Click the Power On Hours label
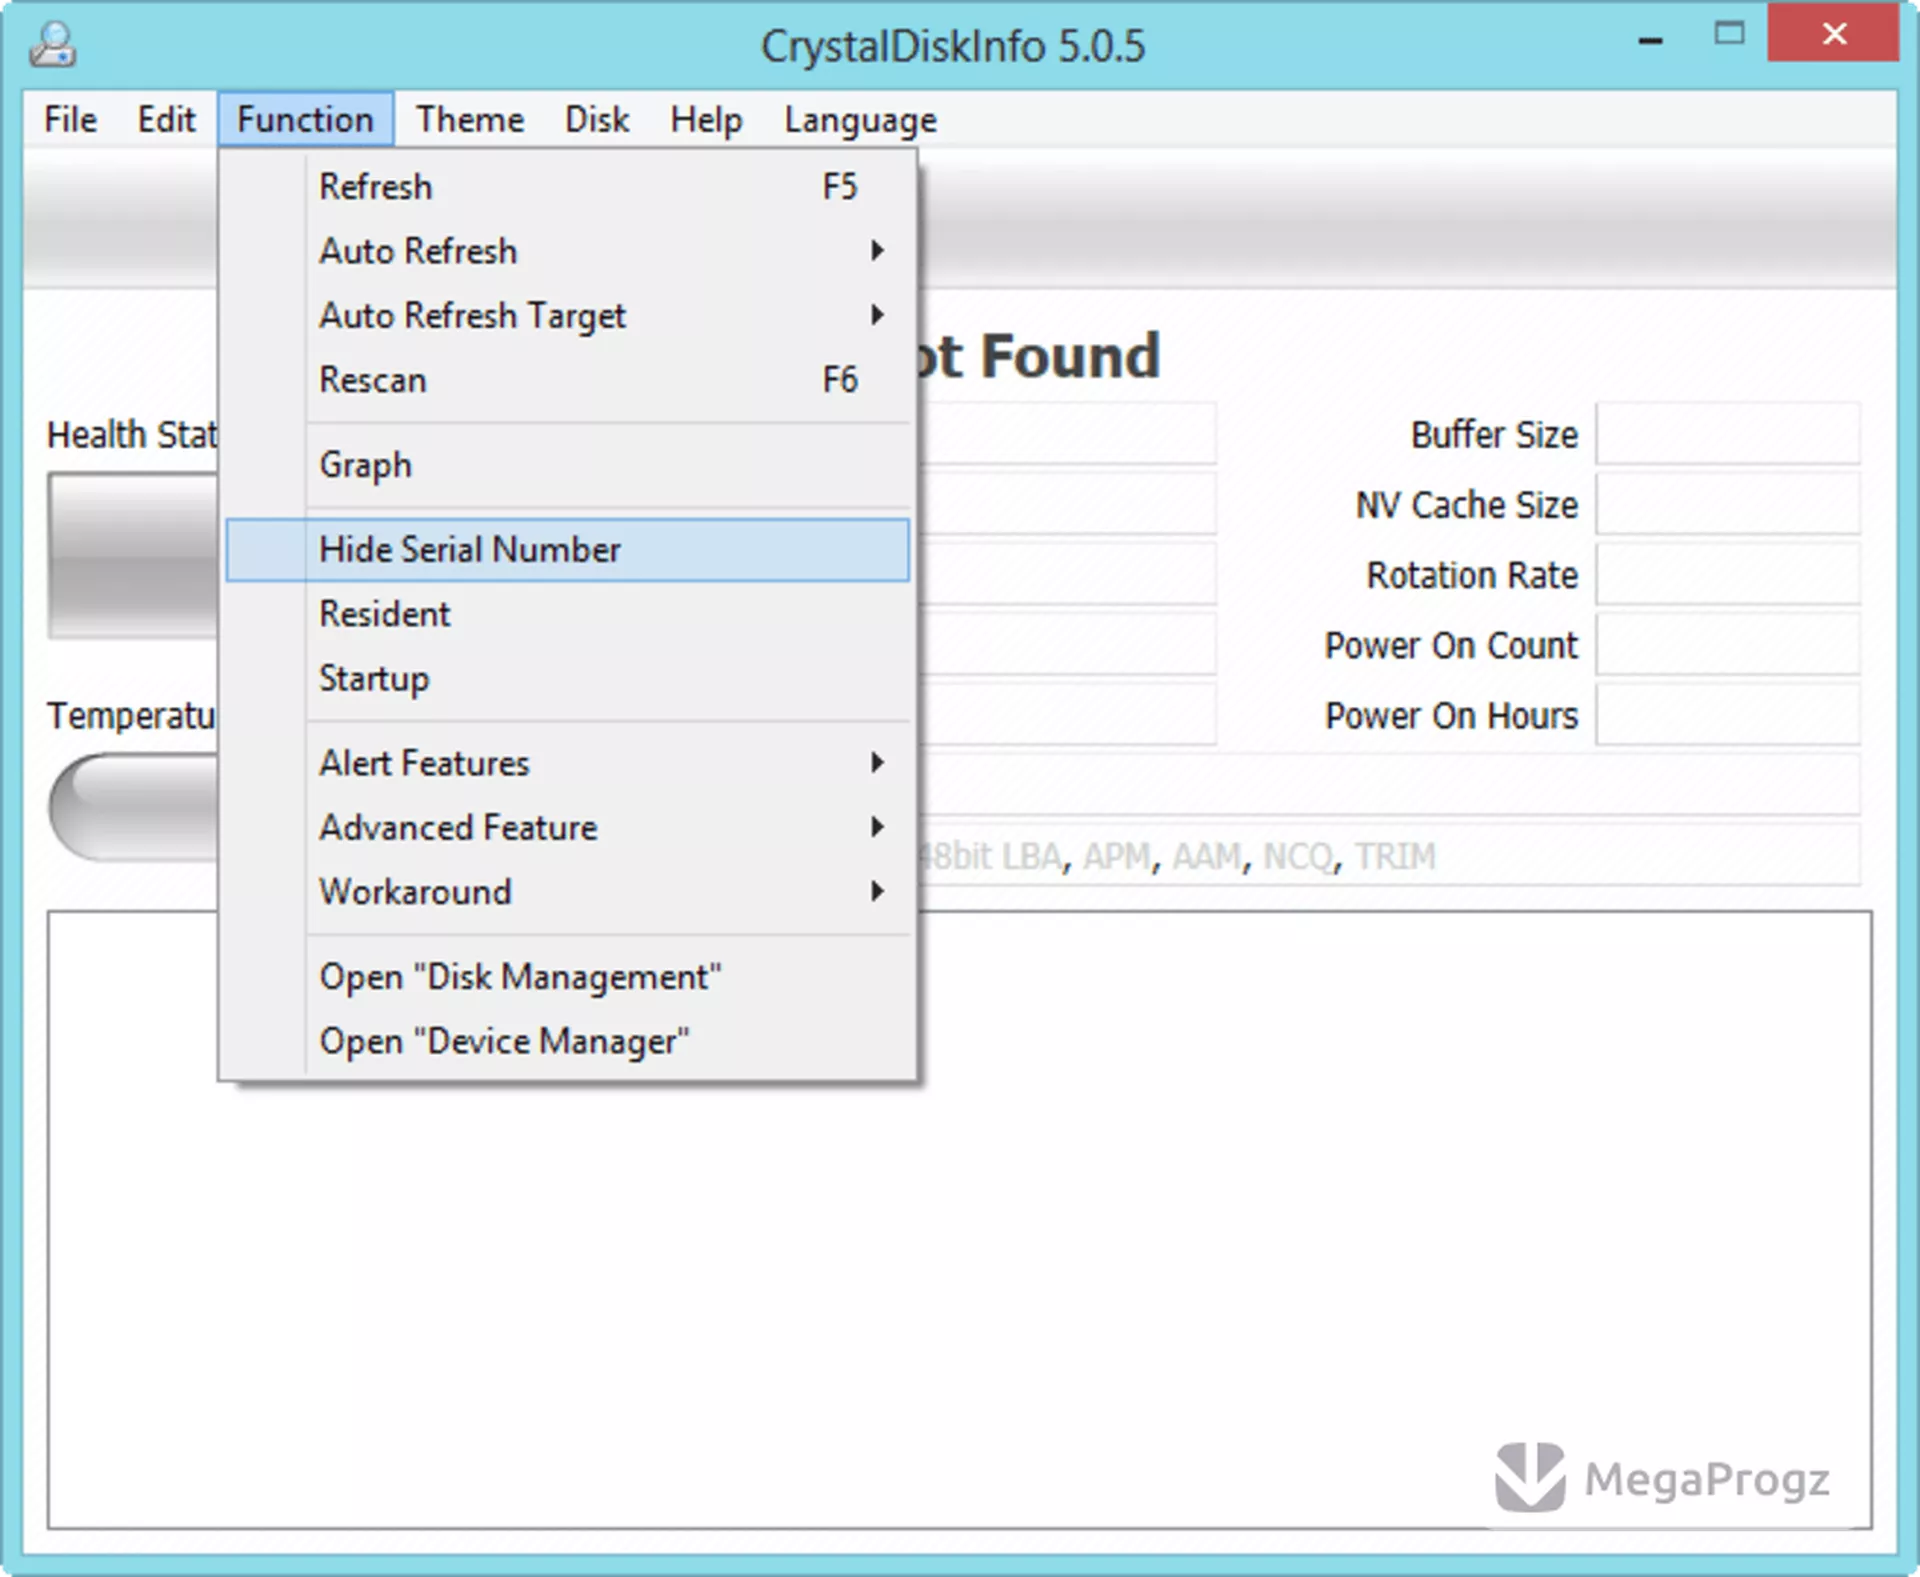Image resolution: width=1920 pixels, height=1577 pixels. point(1451,716)
